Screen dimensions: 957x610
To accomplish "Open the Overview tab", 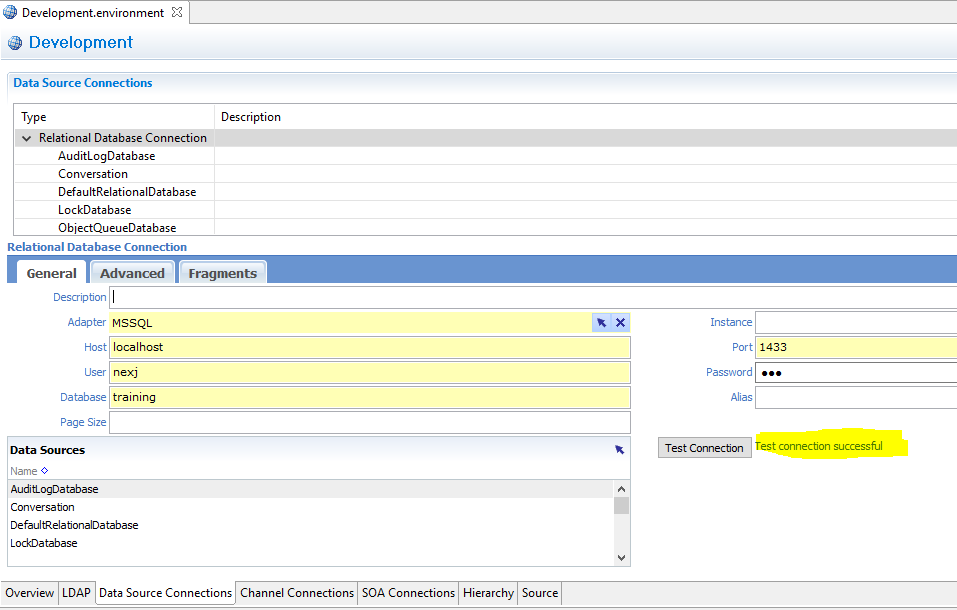I will point(29,593).
